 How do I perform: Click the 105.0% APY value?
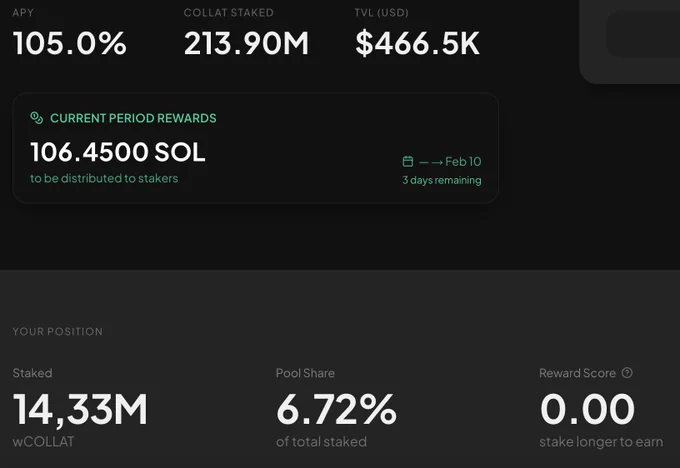coord(70,43)
